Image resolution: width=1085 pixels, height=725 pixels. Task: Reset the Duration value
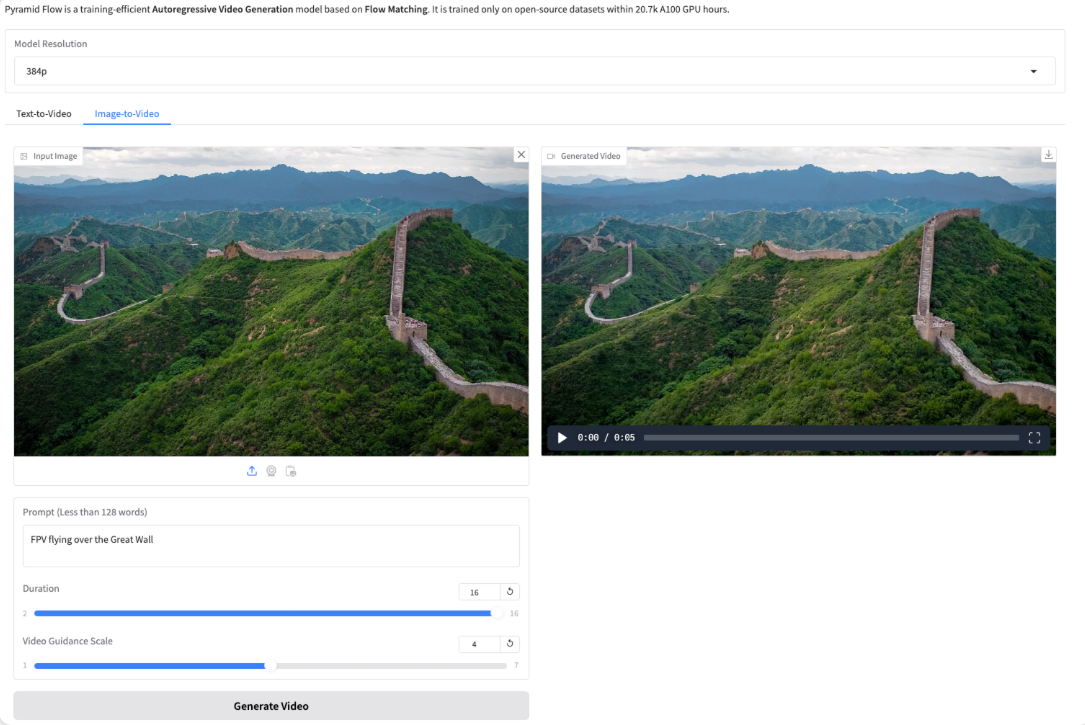click(510, 591)
